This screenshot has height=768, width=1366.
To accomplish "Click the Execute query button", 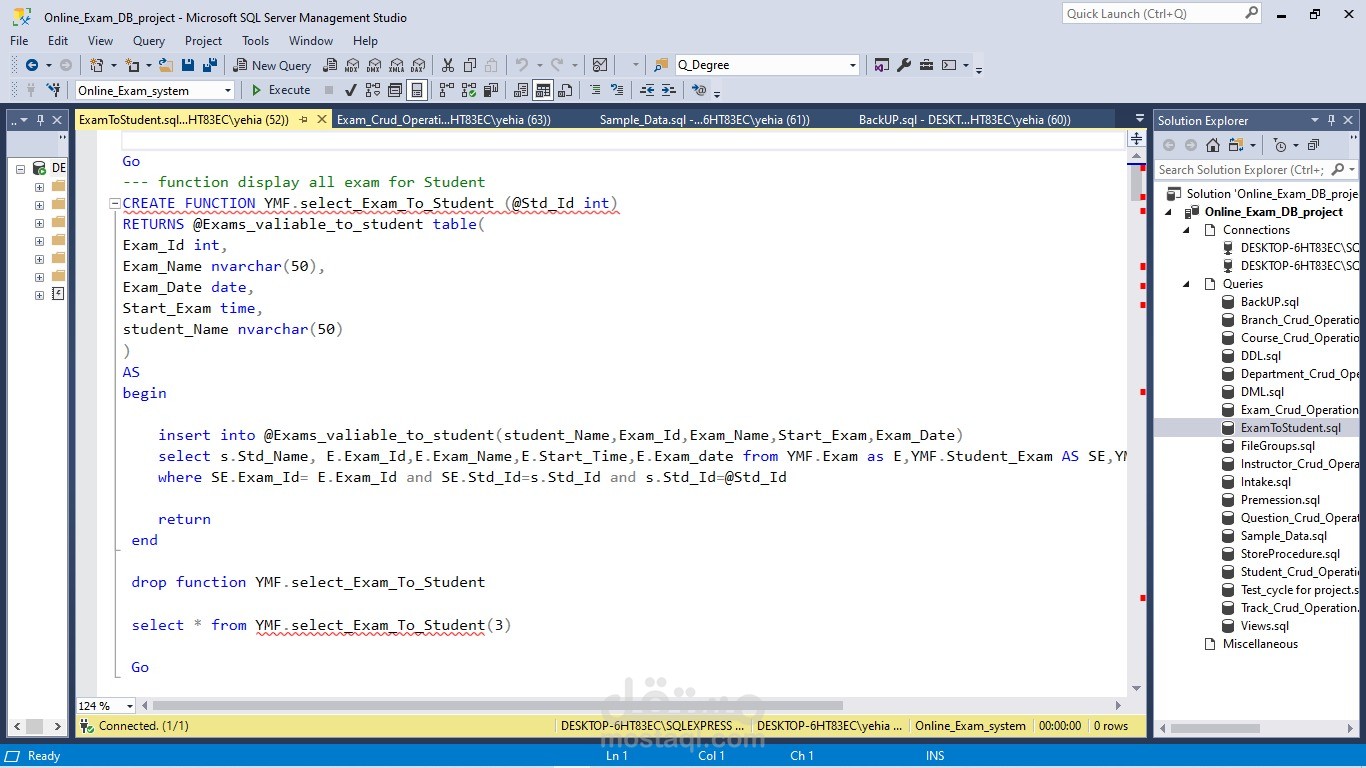I will click(x=281, y=90).
